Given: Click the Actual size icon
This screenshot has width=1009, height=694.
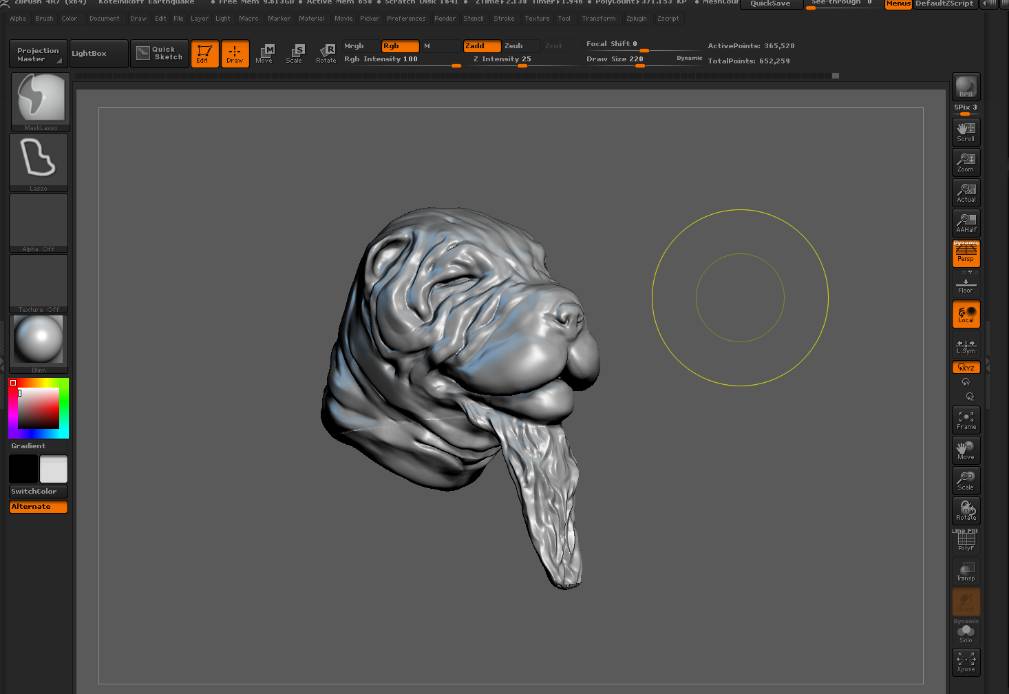Looking at the screenshot, I should tap(966, 192).
